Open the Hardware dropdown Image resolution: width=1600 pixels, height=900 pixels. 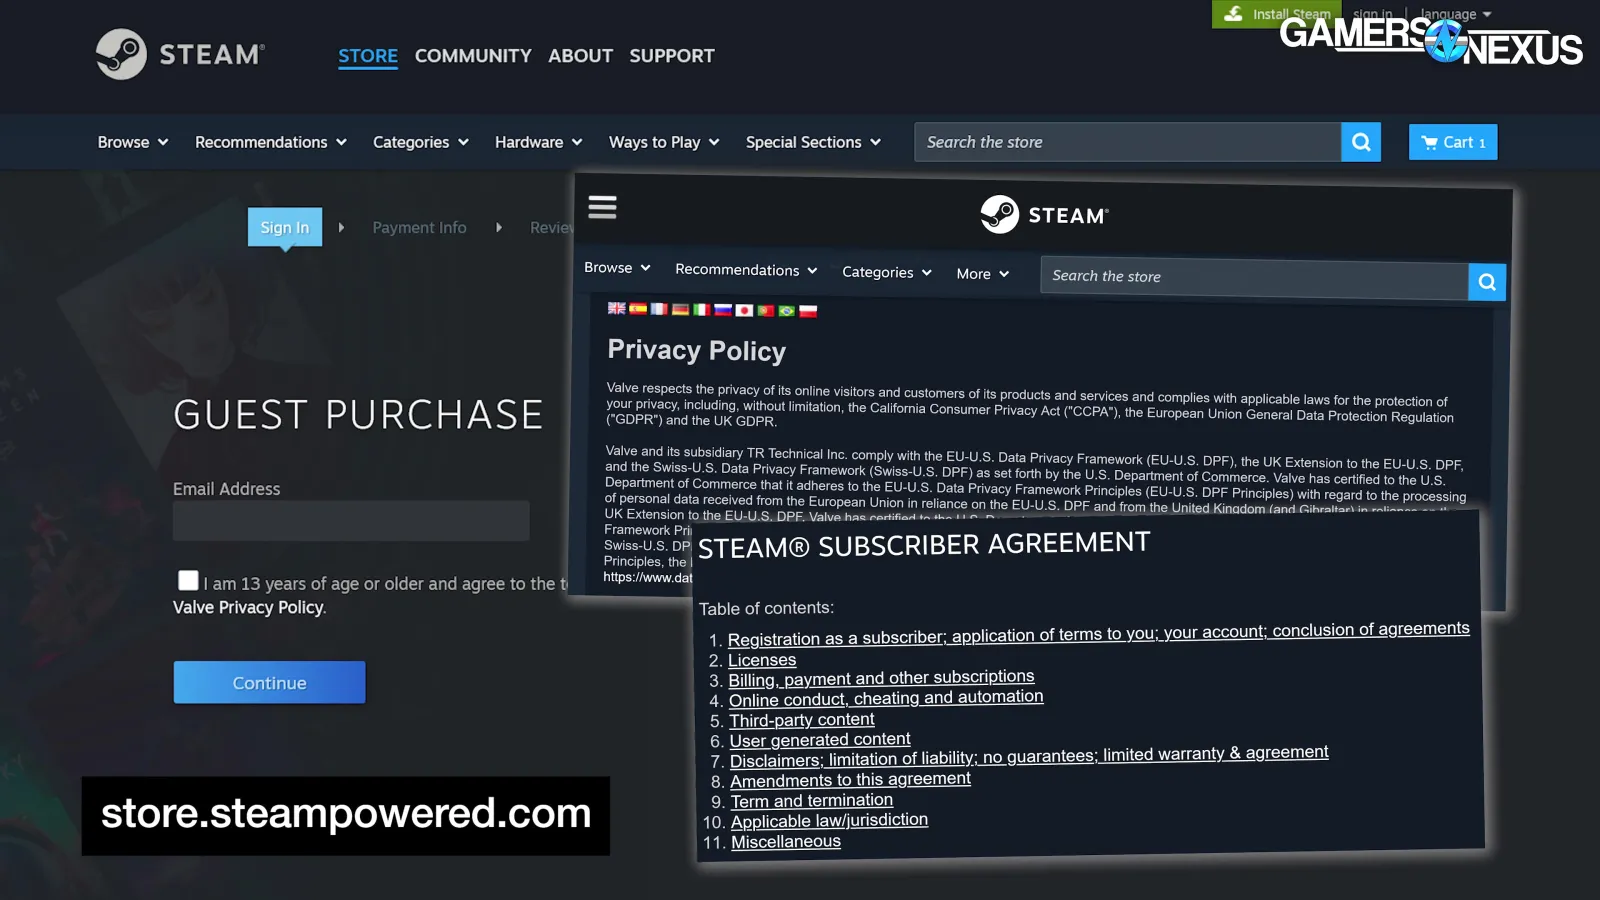point(539,142)
